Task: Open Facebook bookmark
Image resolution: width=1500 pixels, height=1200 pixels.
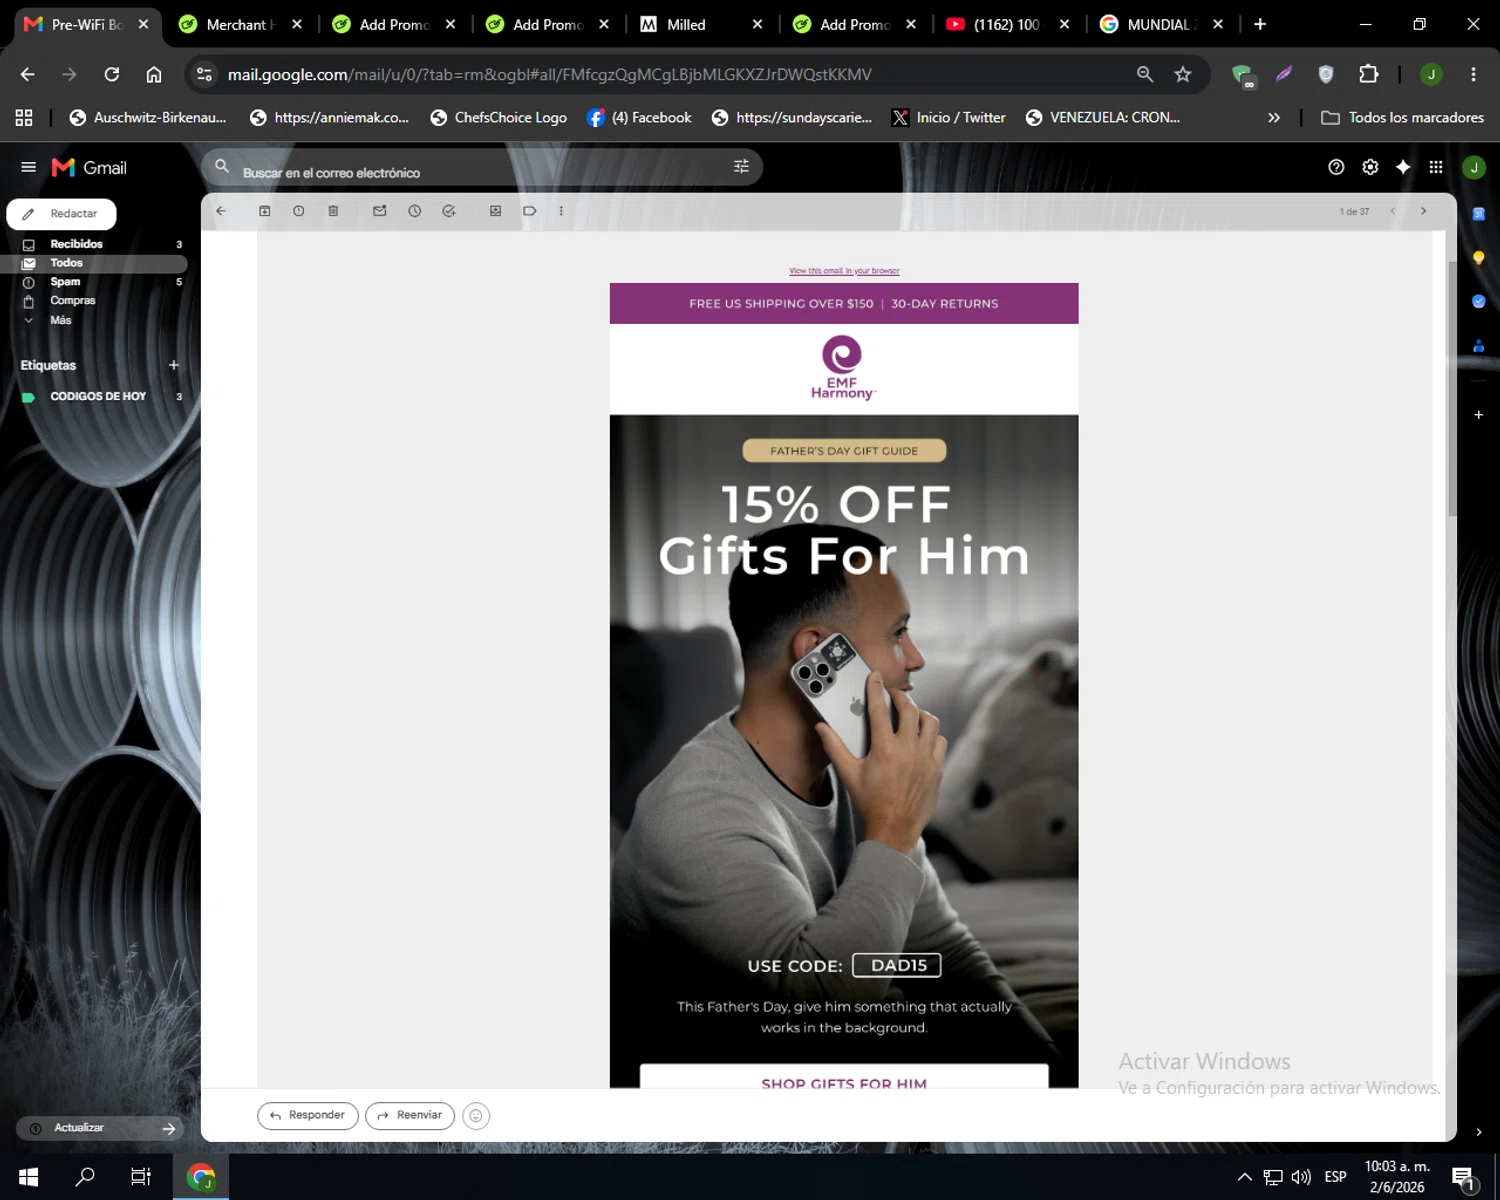Action: pyautogui.click(x=639, y=117)
